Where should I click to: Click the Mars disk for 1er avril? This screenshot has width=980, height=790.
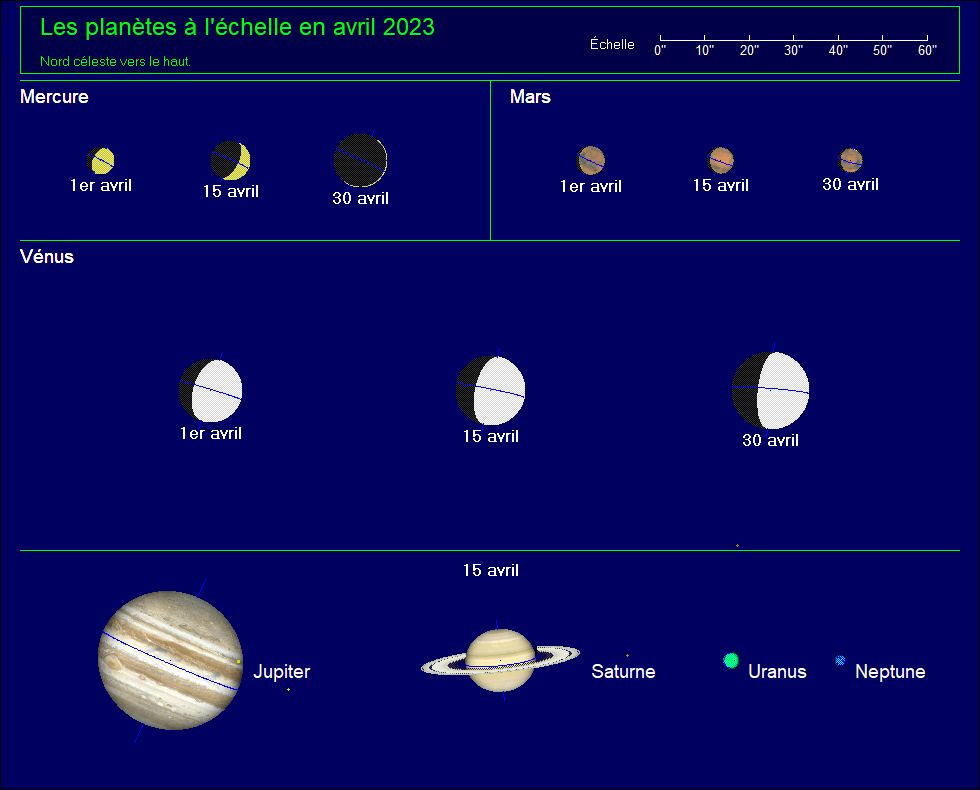pos(591,161)
